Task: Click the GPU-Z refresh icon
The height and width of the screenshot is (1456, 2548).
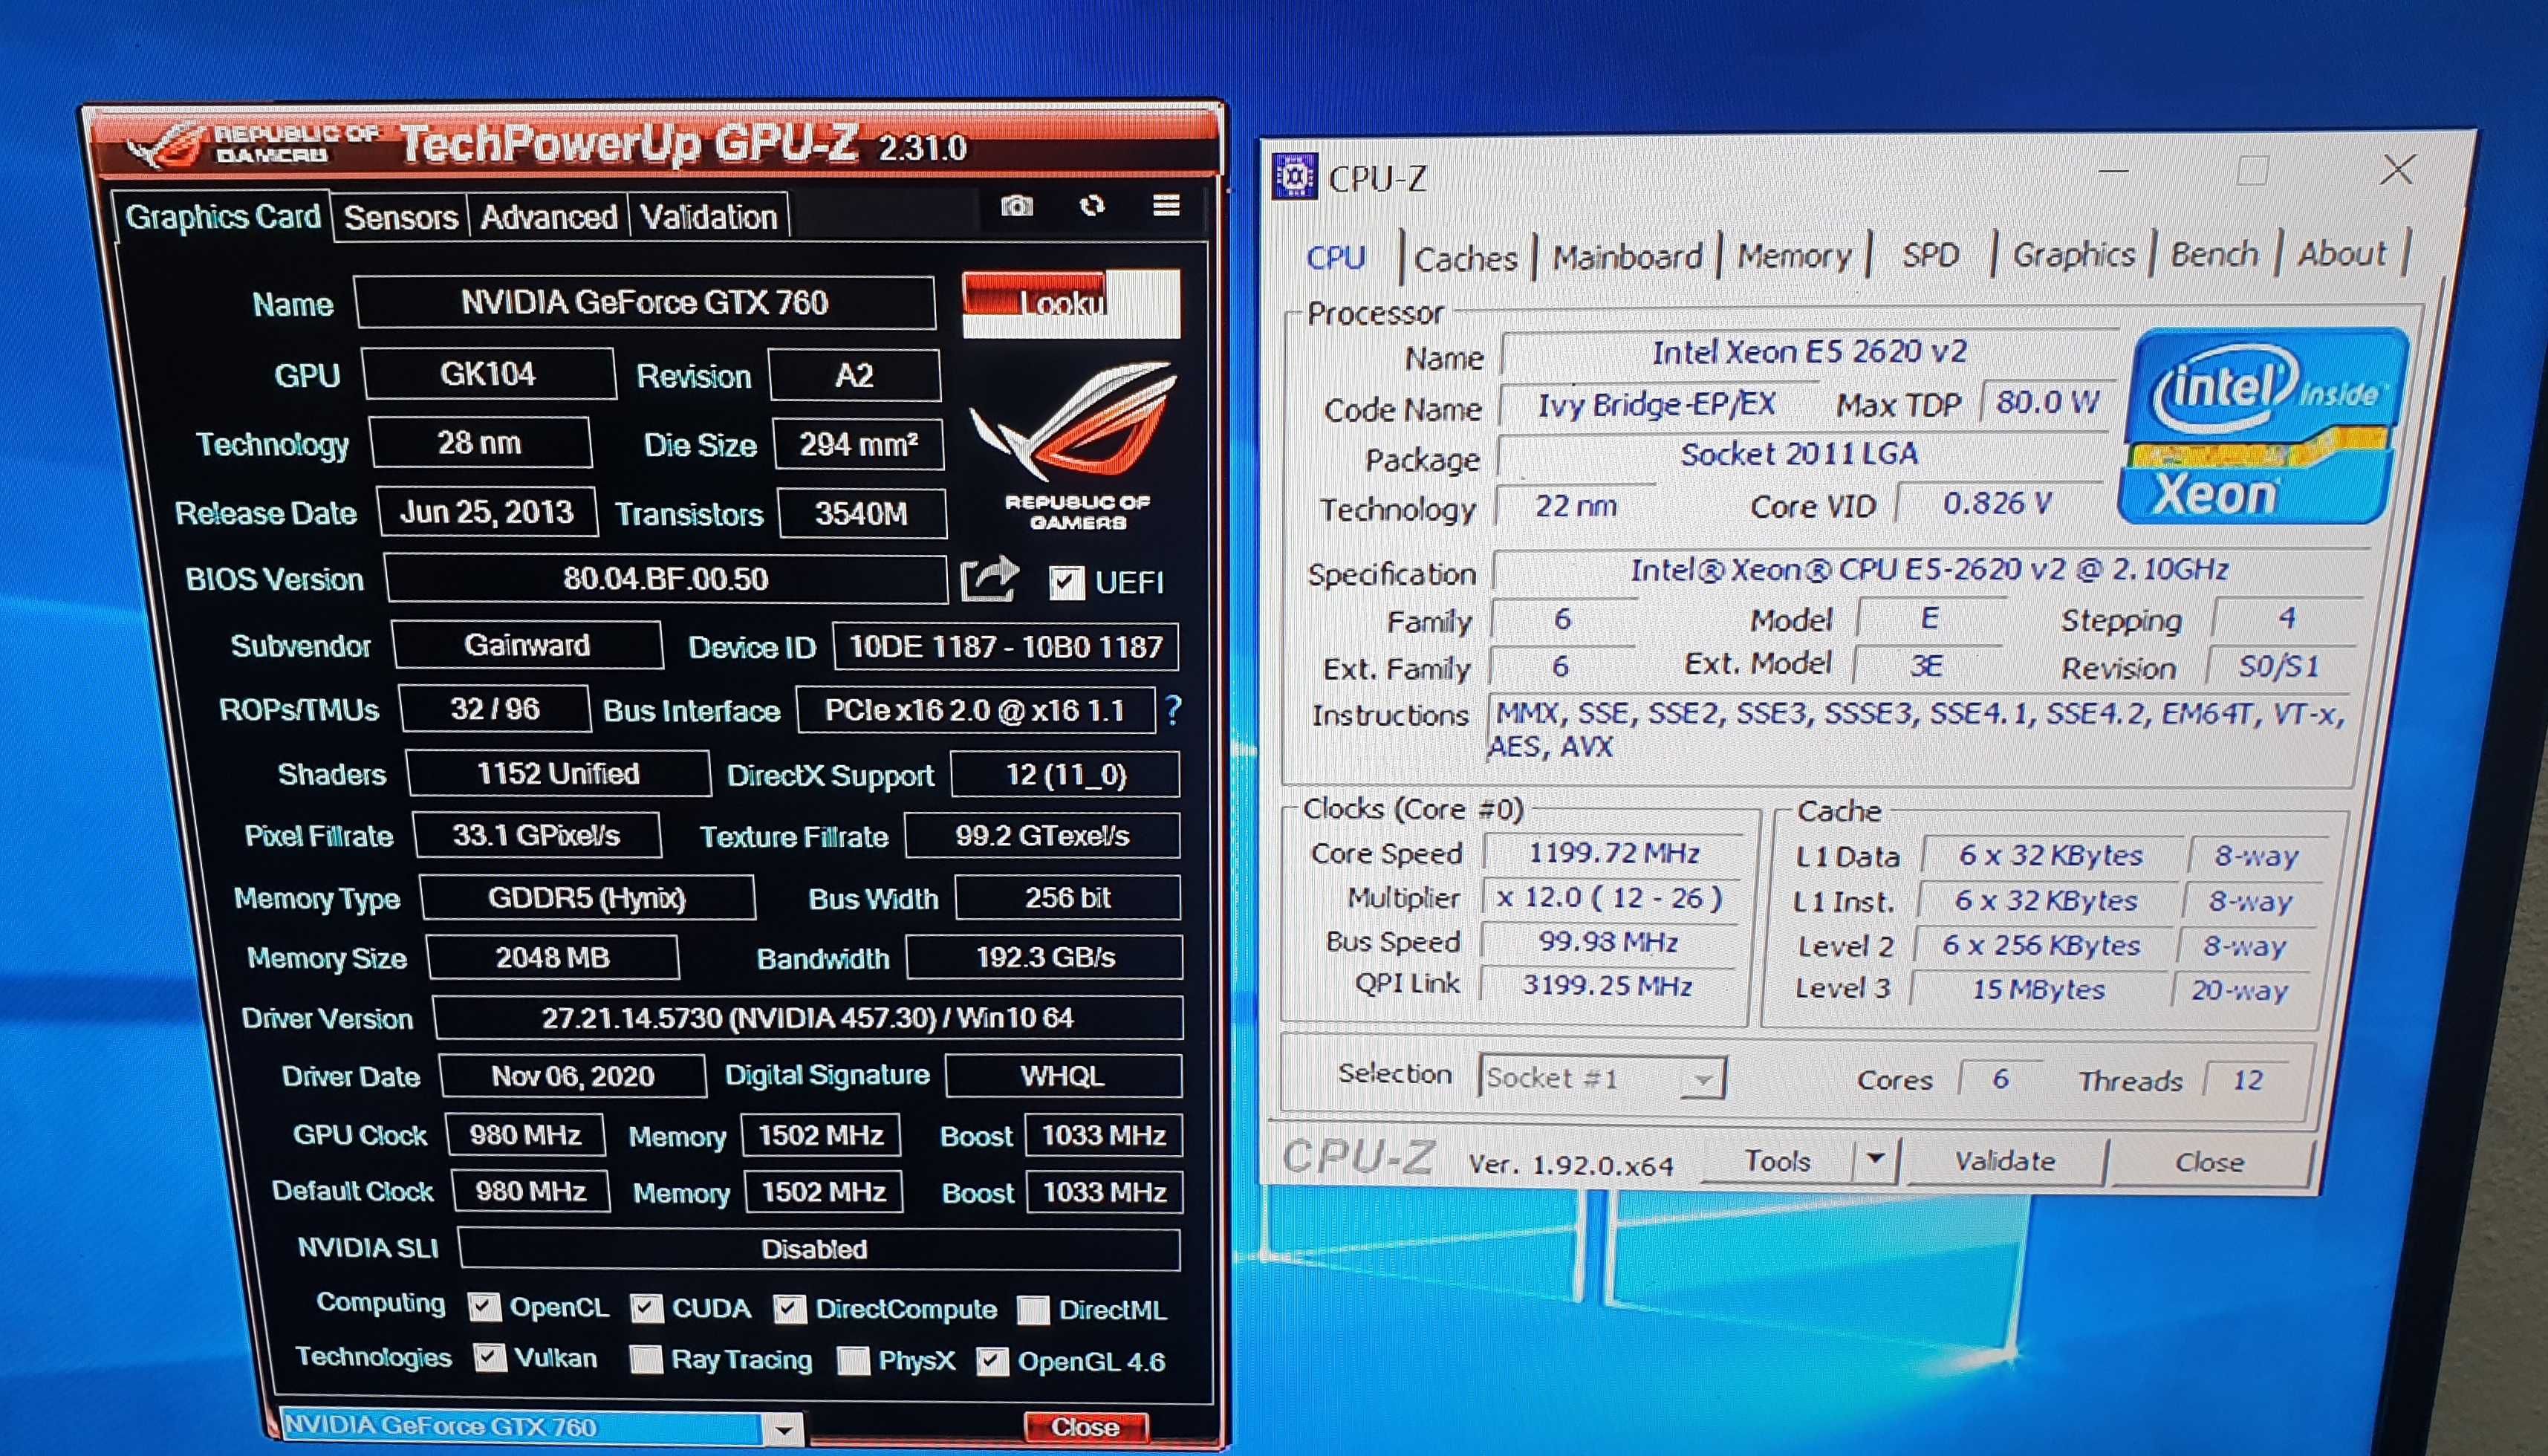Action: click(x=1092, y=205)
